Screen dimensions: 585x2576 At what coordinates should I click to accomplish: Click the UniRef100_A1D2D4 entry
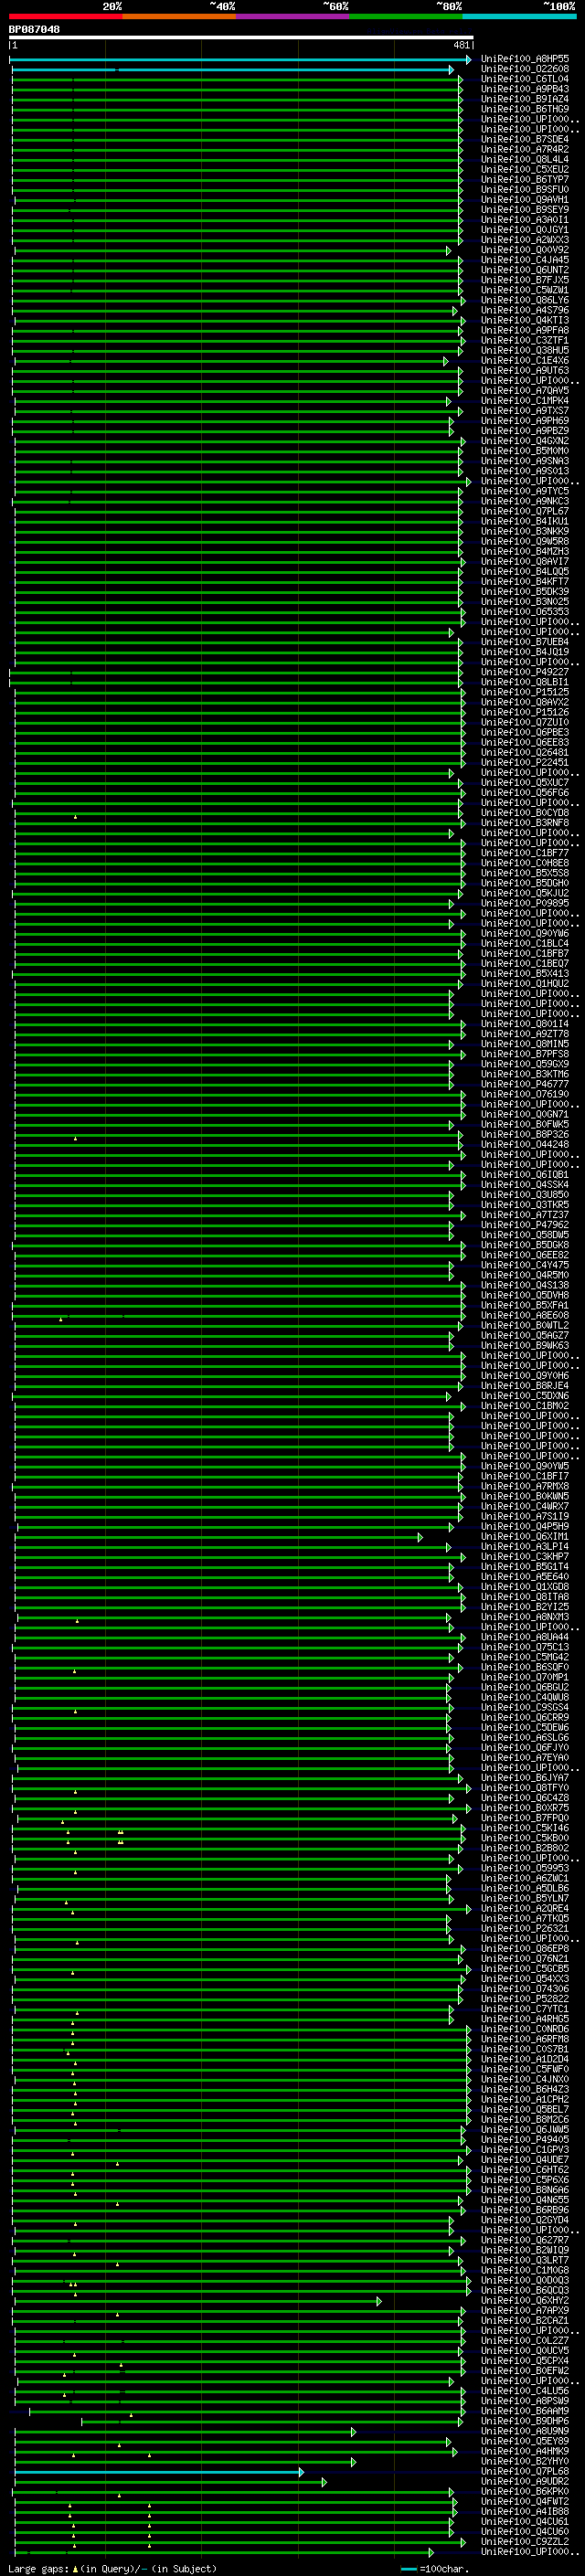(x=525, y=2059)
